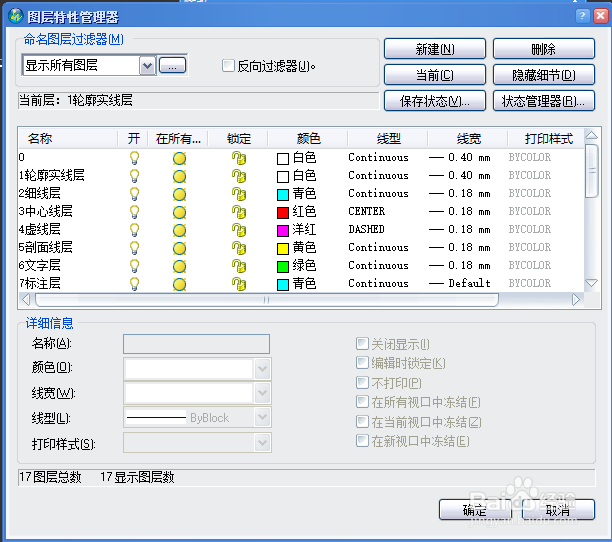Click the freeze sun icon for 6文字层
612x542 pixels.
(180, 266)
